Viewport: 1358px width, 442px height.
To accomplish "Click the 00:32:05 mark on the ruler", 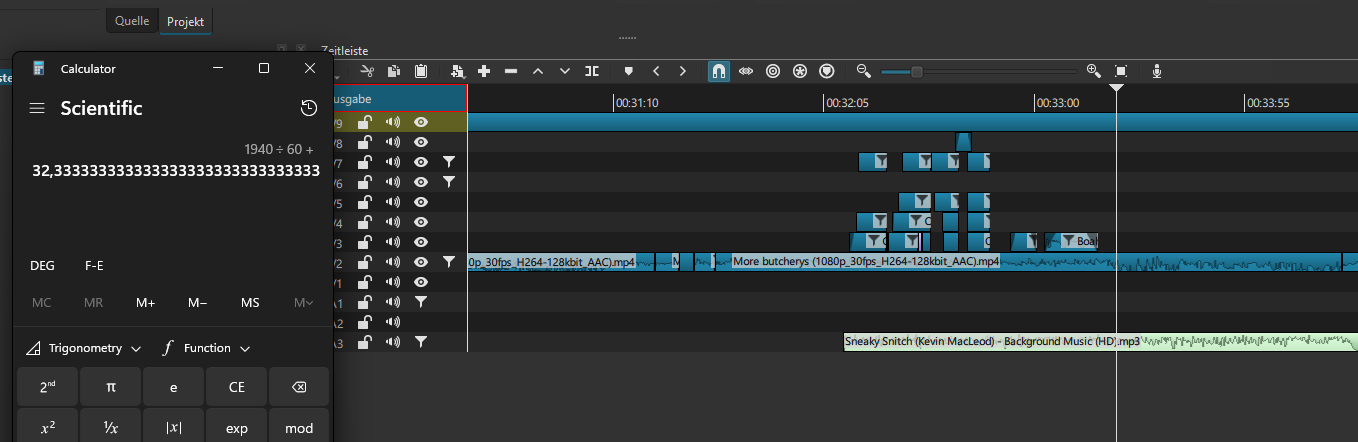I will (846, 102).
